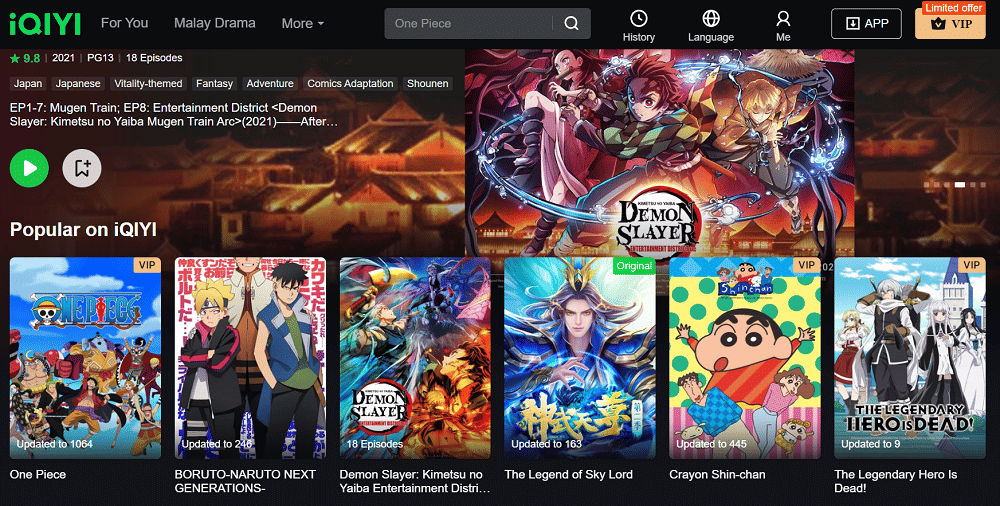Select the Comics Adaptation tag
This screenshot has height=506, width=1000.
(350, 84)
